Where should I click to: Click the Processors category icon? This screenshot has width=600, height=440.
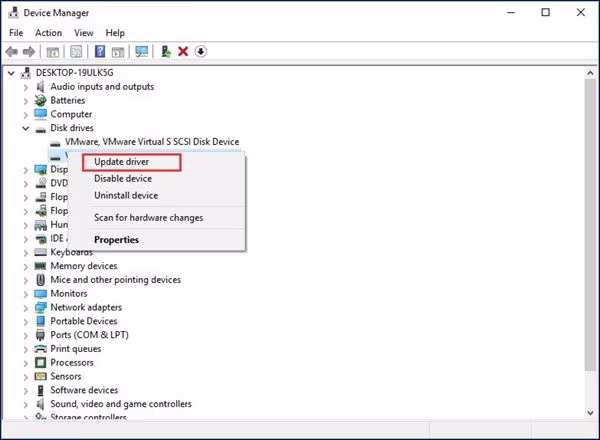[x=40, y=362]
